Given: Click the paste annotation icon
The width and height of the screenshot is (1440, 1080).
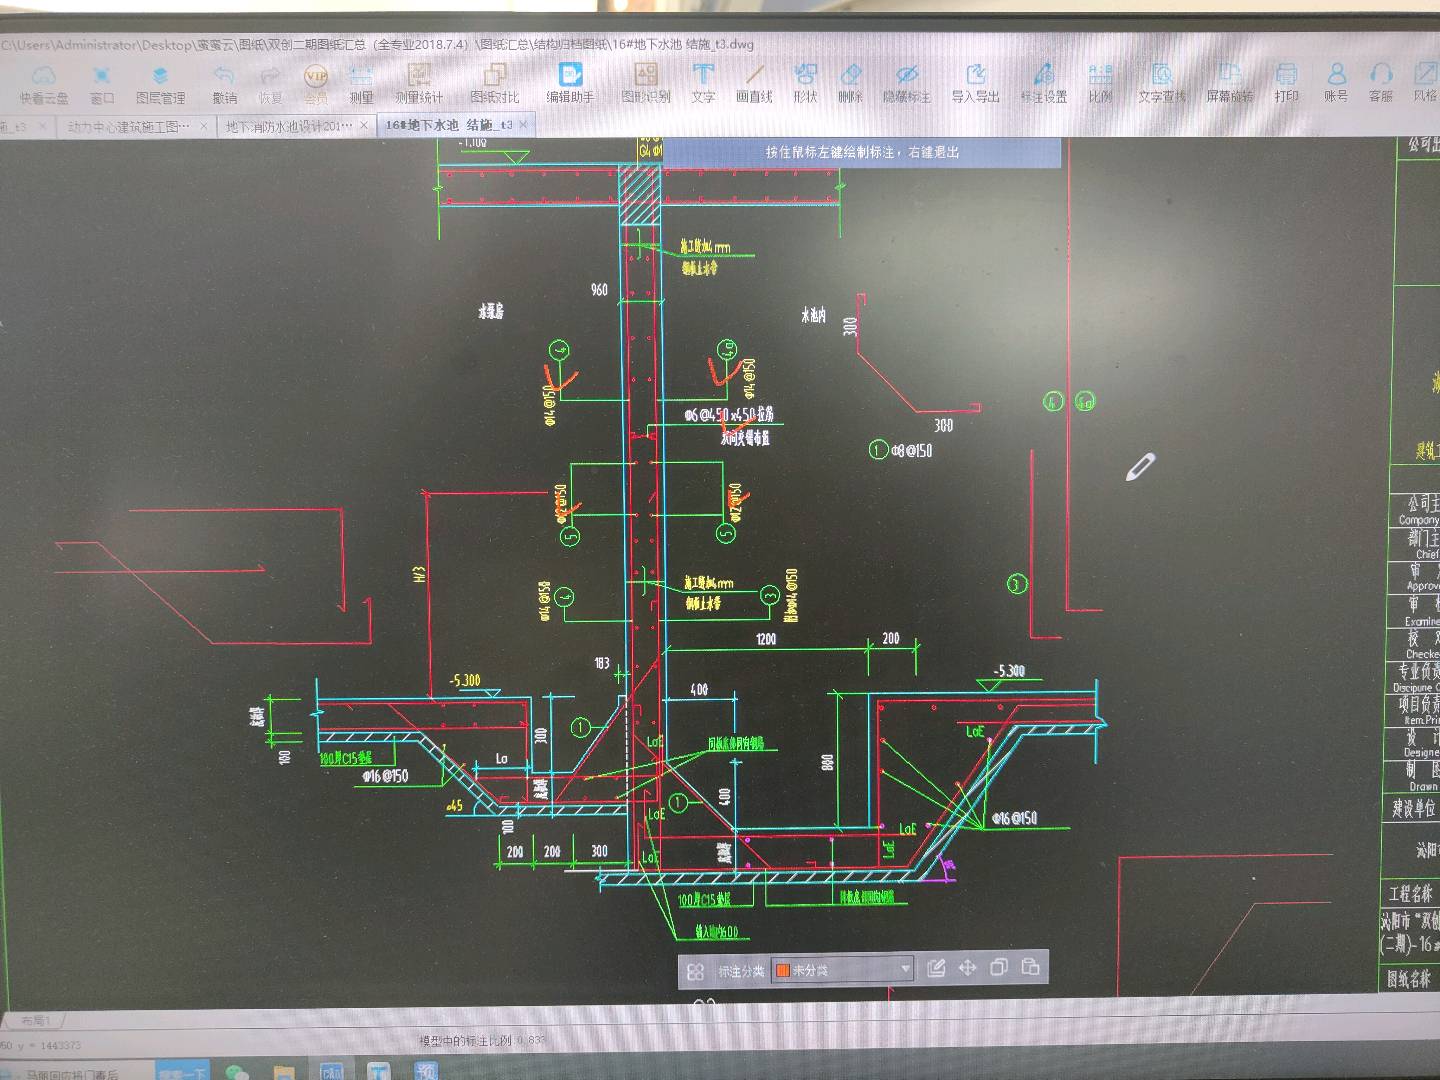Looking at the screenshot, I should pos(1030,967).
